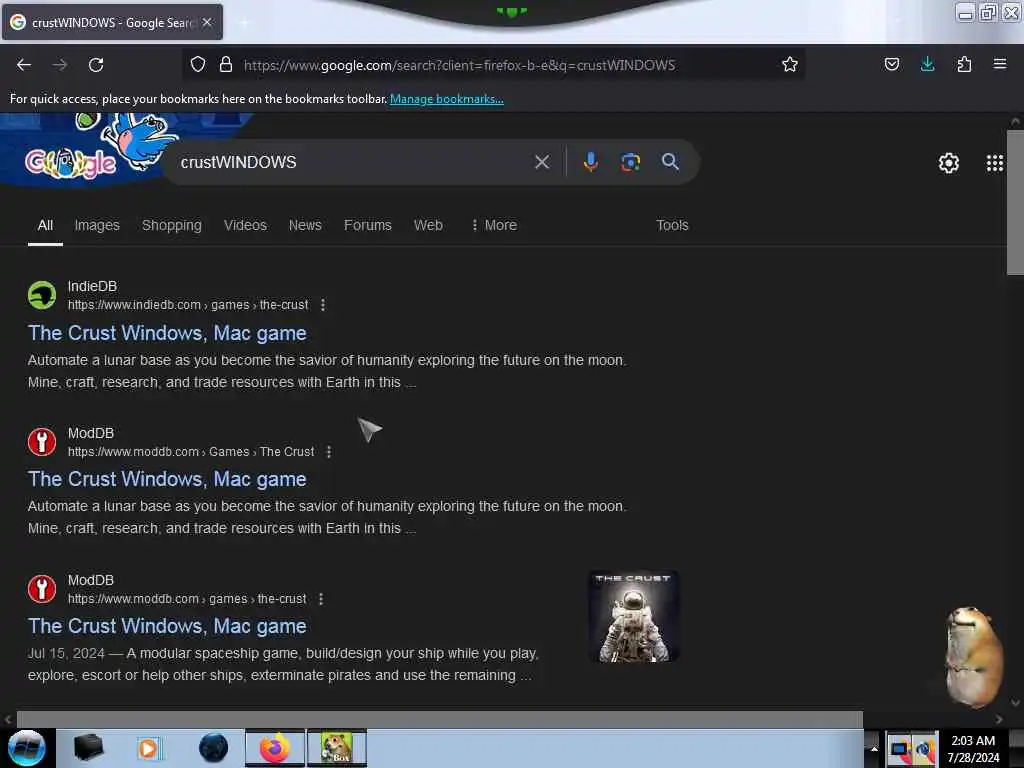Click the Firefox address bar URL

459,65
